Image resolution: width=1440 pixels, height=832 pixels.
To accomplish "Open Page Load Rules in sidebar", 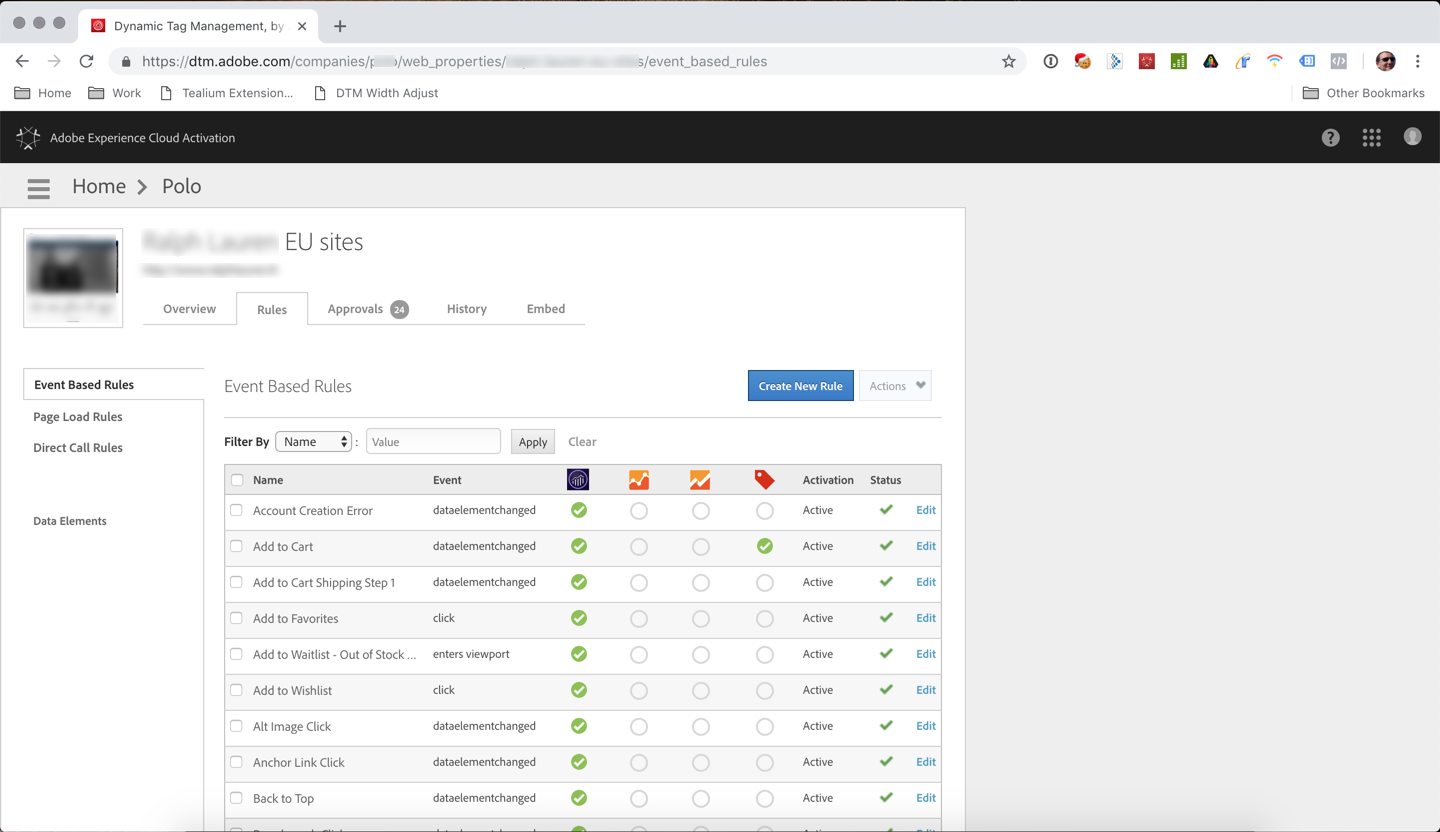I will coord(78,416).
